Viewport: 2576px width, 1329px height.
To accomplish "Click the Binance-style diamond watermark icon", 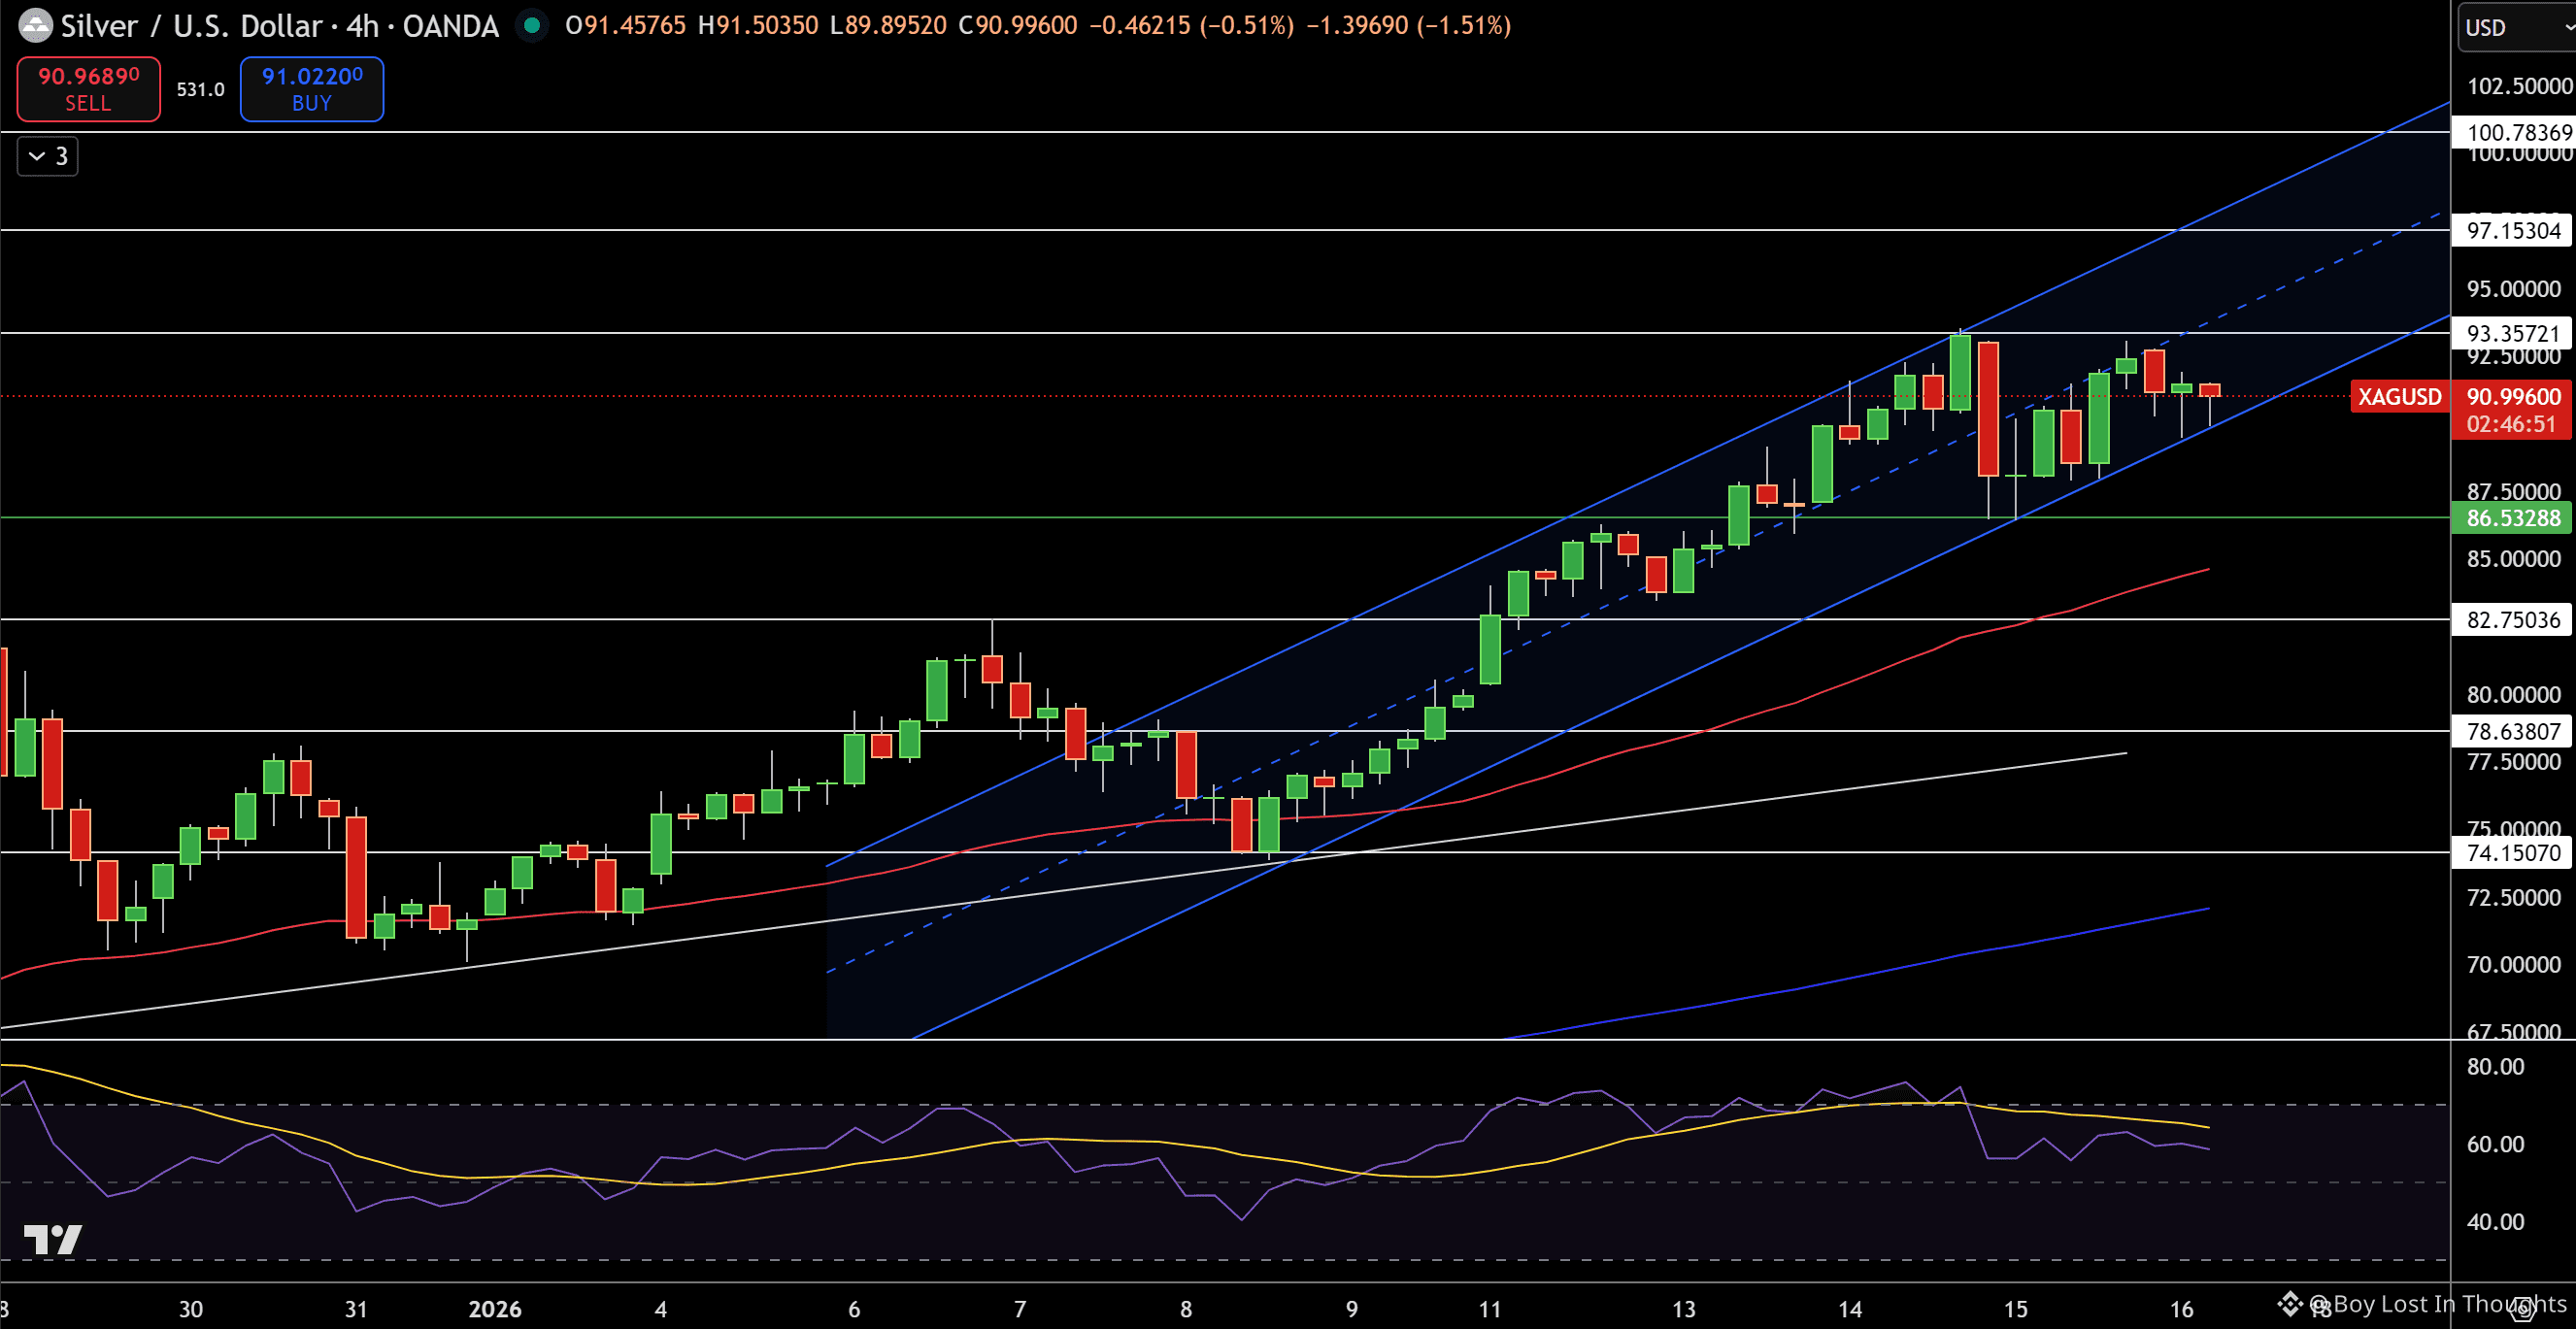I will tap(2289, 1303).
